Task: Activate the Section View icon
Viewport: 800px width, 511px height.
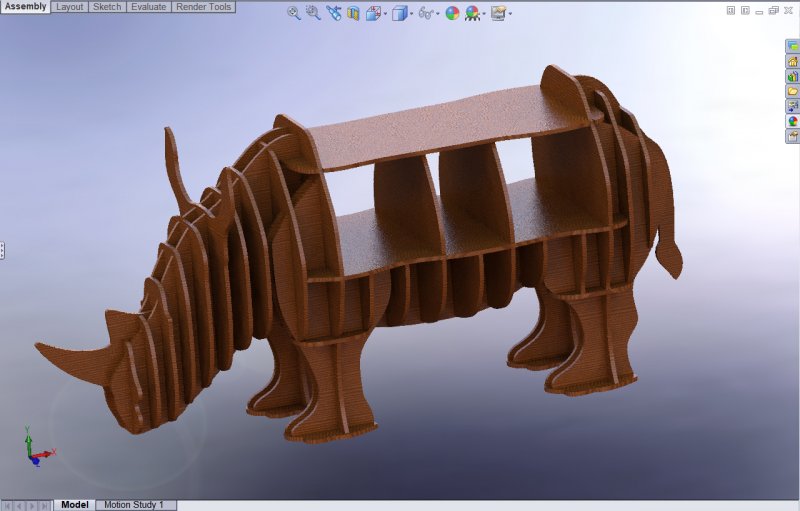Action: (x=352, y=13)
